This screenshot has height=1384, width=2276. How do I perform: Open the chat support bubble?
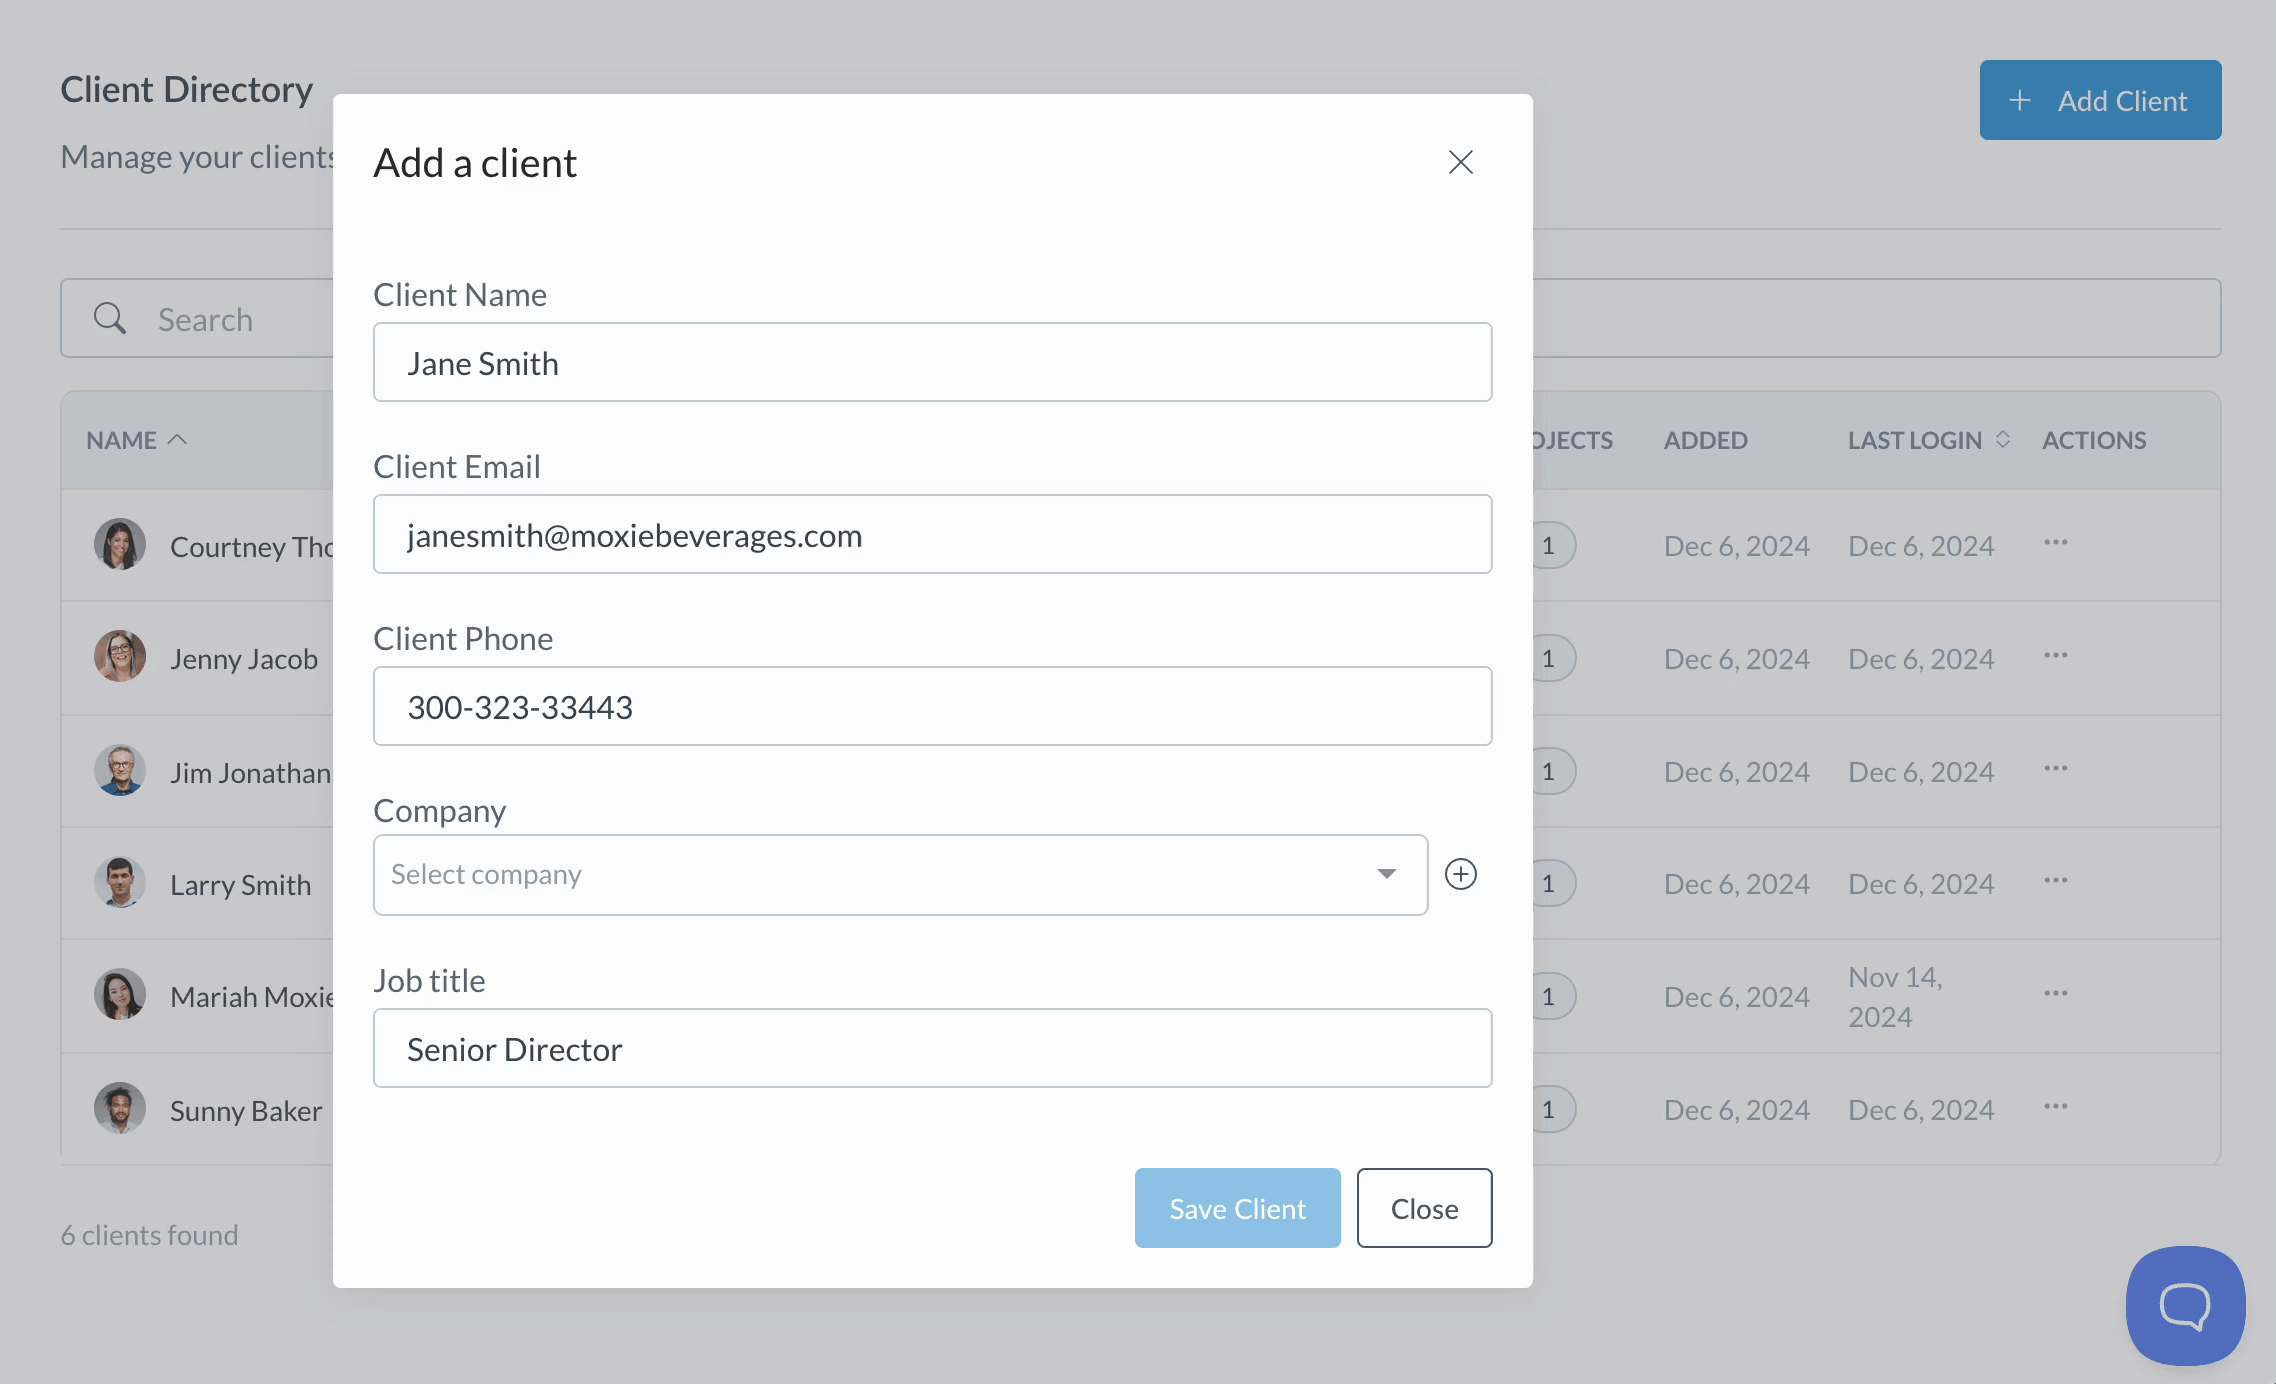[2185, 1305]
